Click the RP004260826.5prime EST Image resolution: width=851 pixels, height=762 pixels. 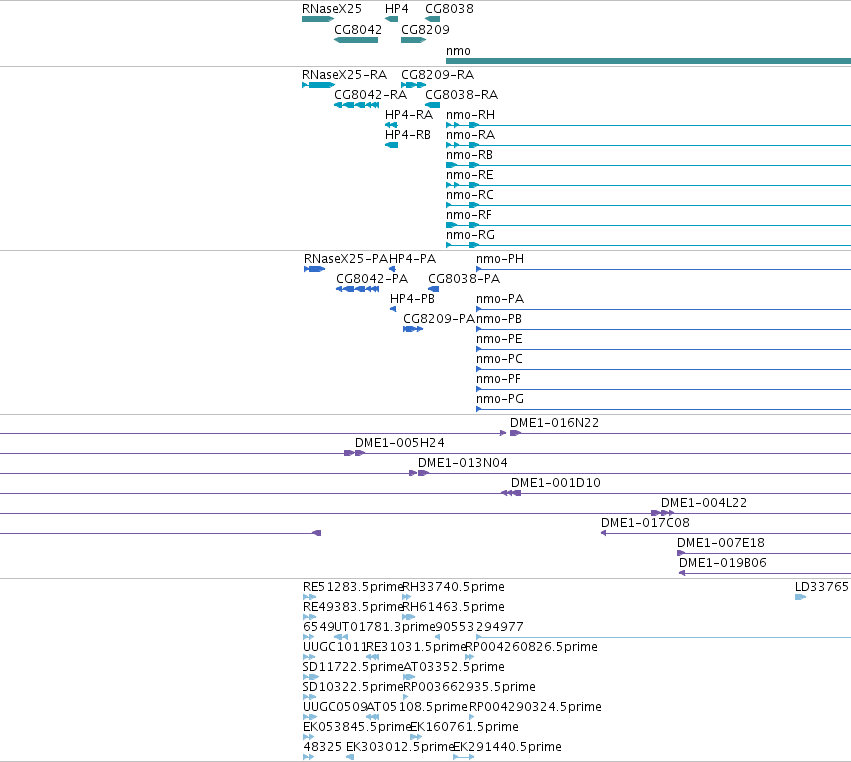tap(469, 657)
